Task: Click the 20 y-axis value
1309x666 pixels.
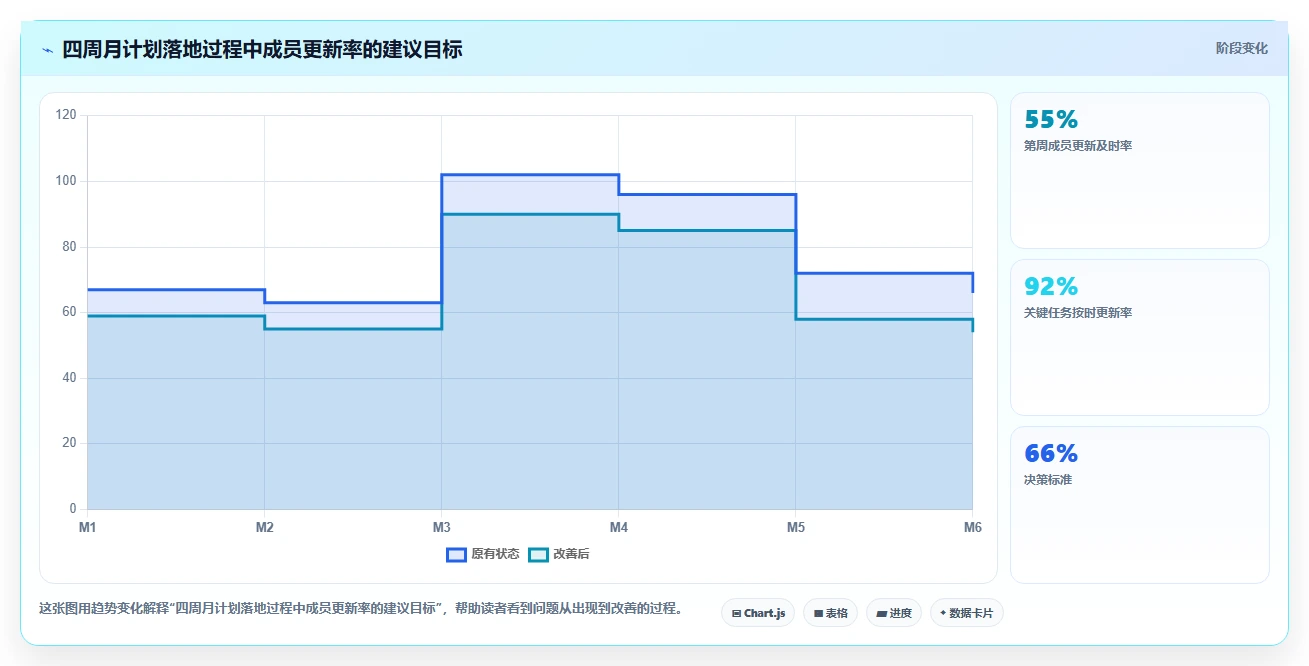Action: pos(69,443)
